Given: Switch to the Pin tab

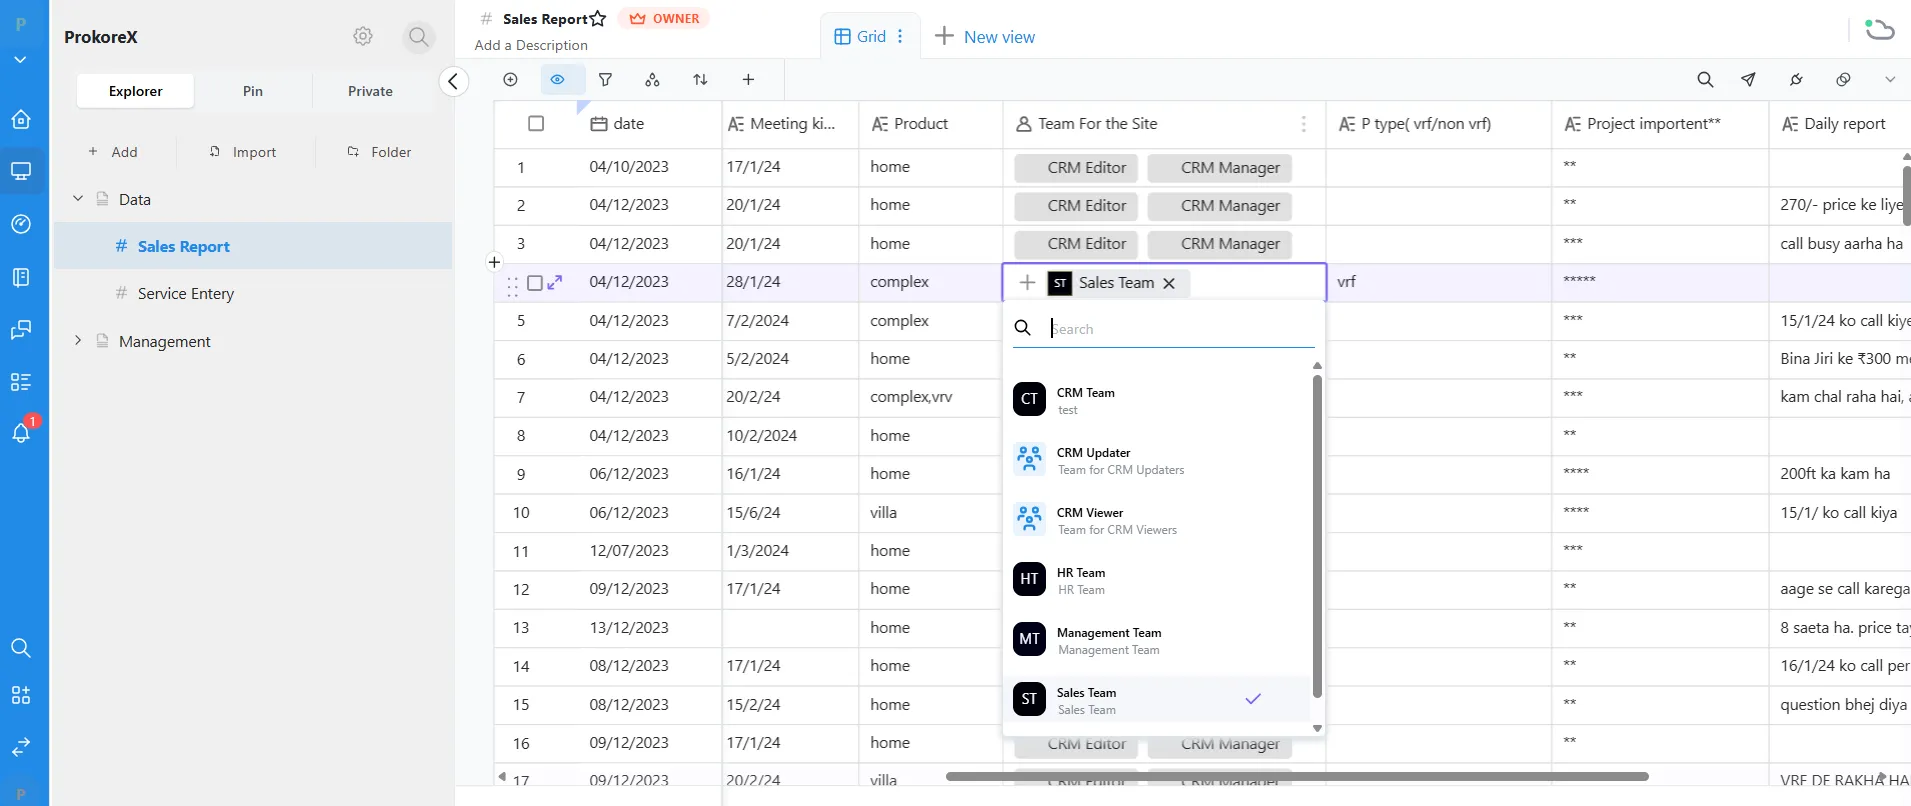Looking at the screenshot, I should tap(253, 91).
